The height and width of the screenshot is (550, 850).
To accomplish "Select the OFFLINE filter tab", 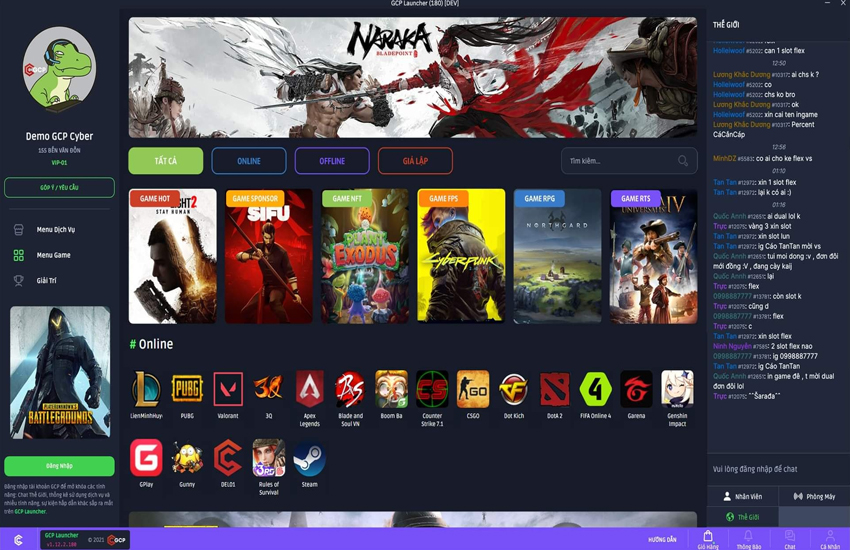I will pyautogui.click(x=332, y=161).
